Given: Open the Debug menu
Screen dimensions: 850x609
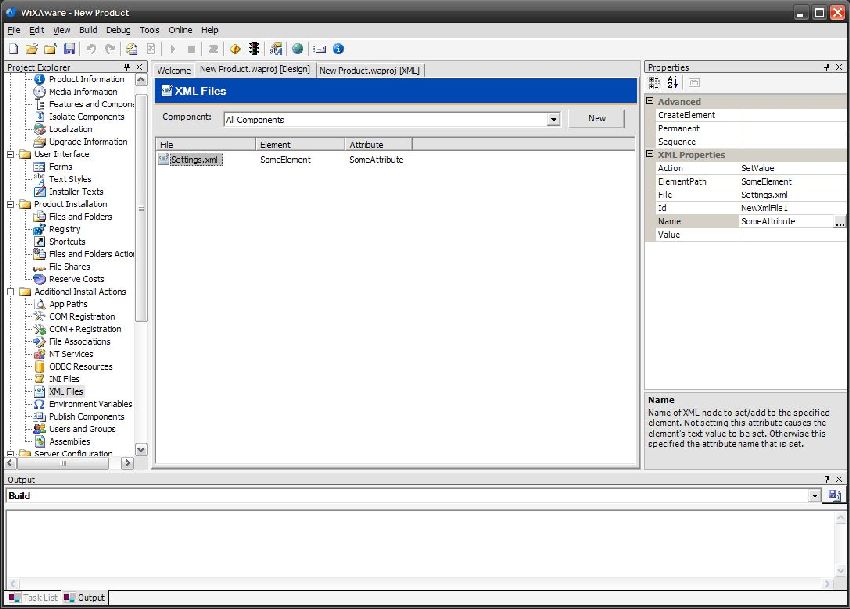Looking at the screenshot, I should [118, 30].
